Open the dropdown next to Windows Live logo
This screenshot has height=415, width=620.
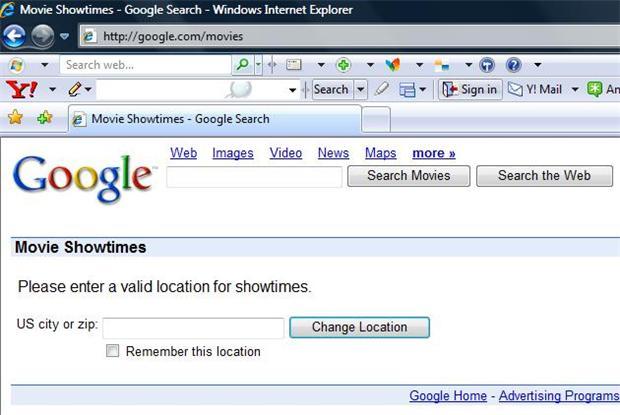[x=44, y=65]
